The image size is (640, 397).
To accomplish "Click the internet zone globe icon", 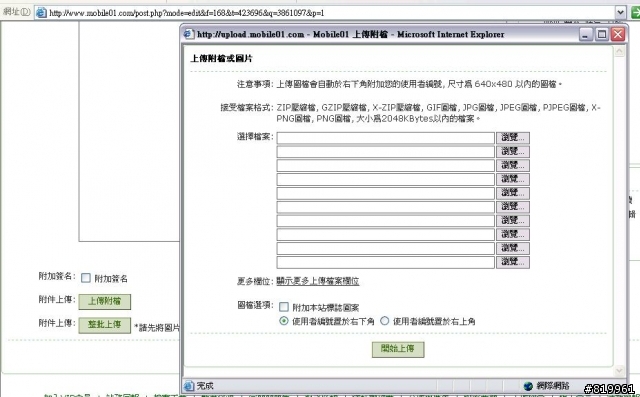I will click(x=528, y=386).
